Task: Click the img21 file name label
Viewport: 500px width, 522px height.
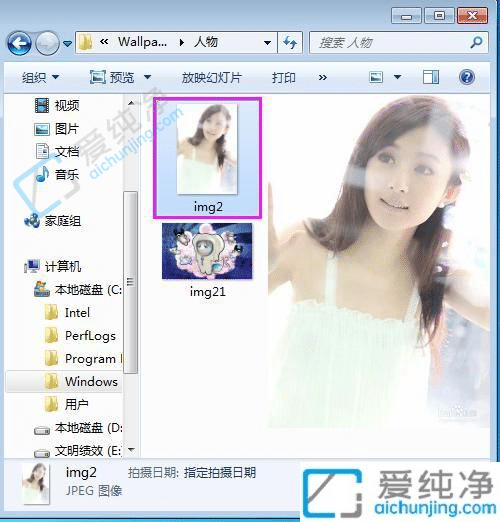Action: point(208,292)
